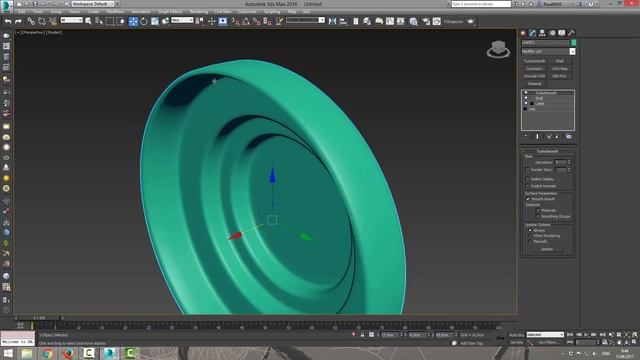The image size is (640, 360).
Task: Enable Isoline Display checkbox
Action: 527,179
